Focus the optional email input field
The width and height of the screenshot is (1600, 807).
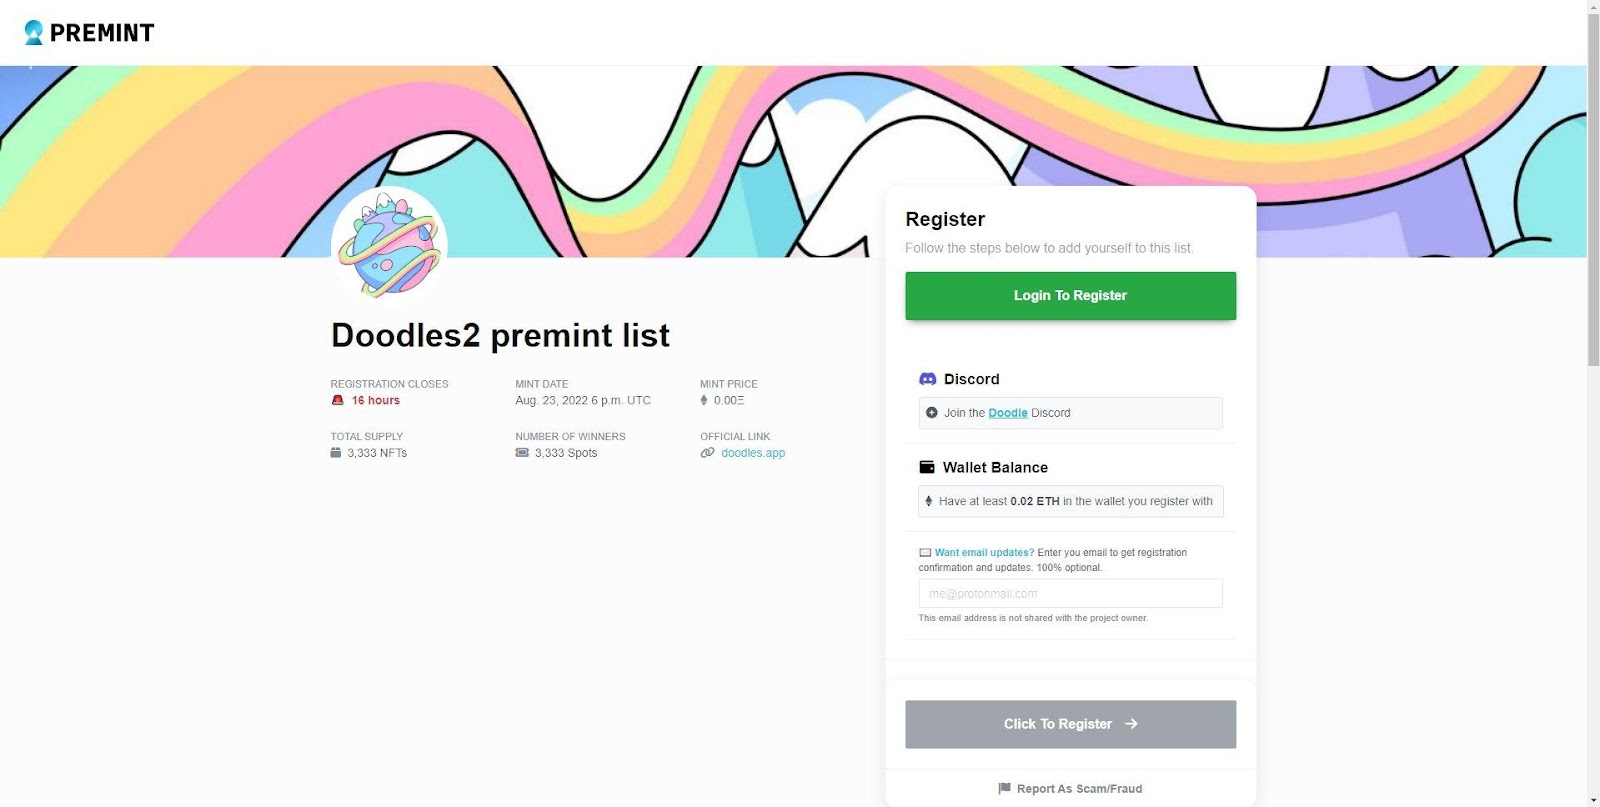click(x=1070, y=593)
